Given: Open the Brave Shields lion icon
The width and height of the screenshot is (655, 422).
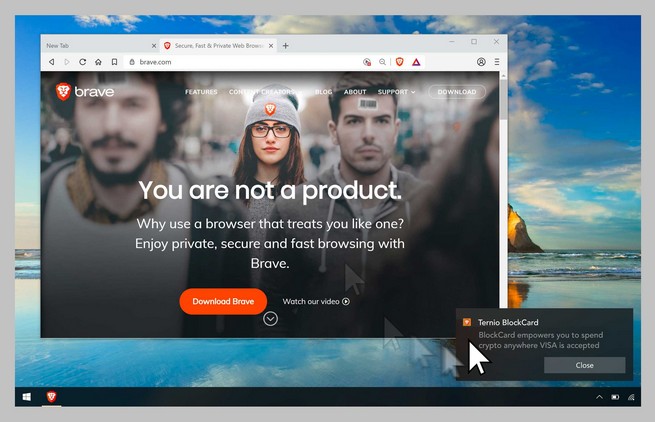Looking at the screenshot, I should [x=399, y=62].
